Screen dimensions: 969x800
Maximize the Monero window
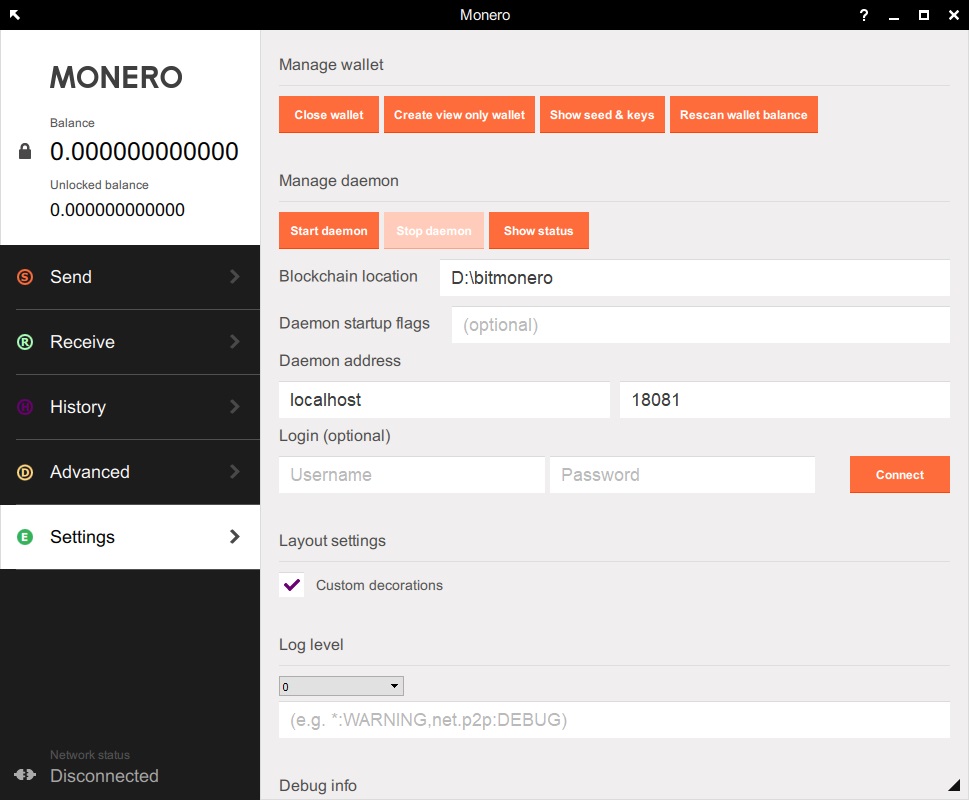tap(924, 15)
